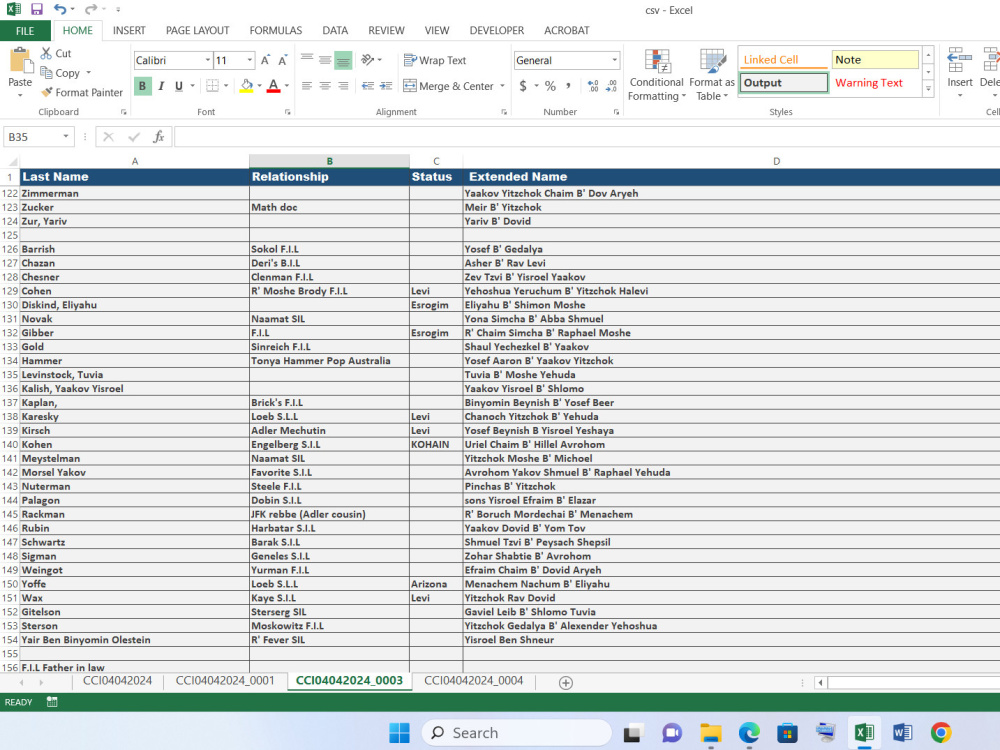Apply the Linked Cell style
The height and width of the screenshot is (750, 1000).
(x=784, y=59)
